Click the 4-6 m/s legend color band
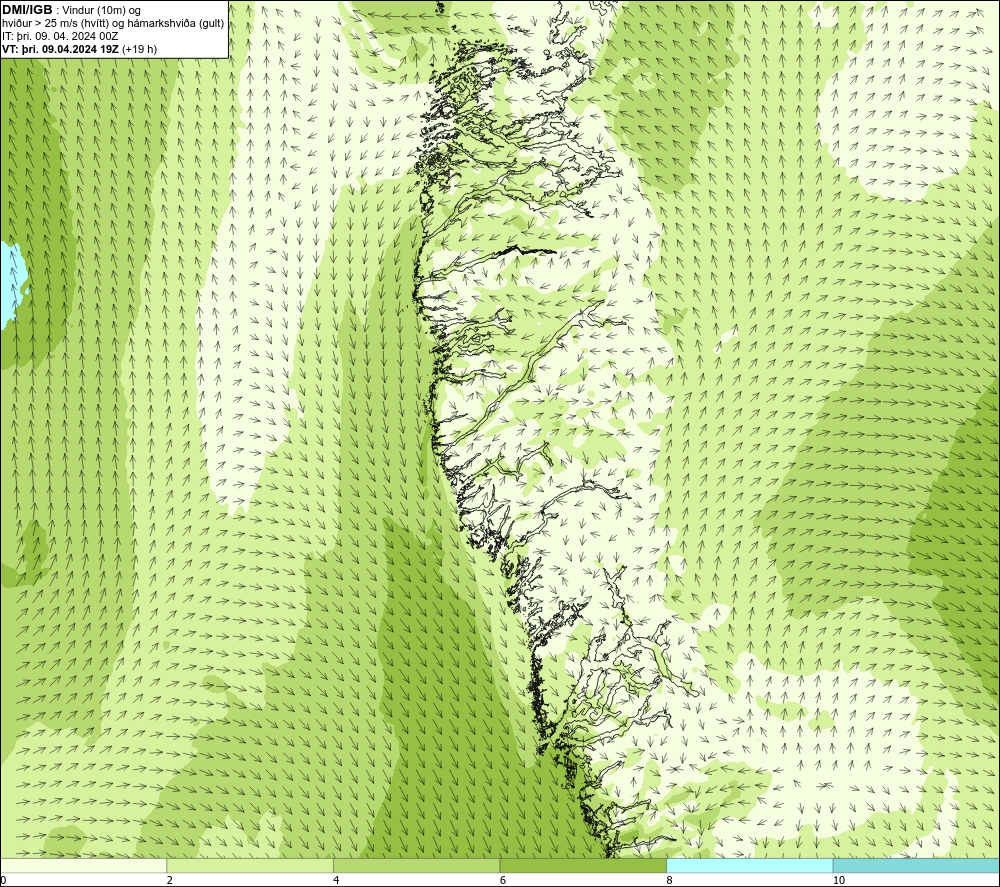1000x887 pixels. tap(416, 866)
